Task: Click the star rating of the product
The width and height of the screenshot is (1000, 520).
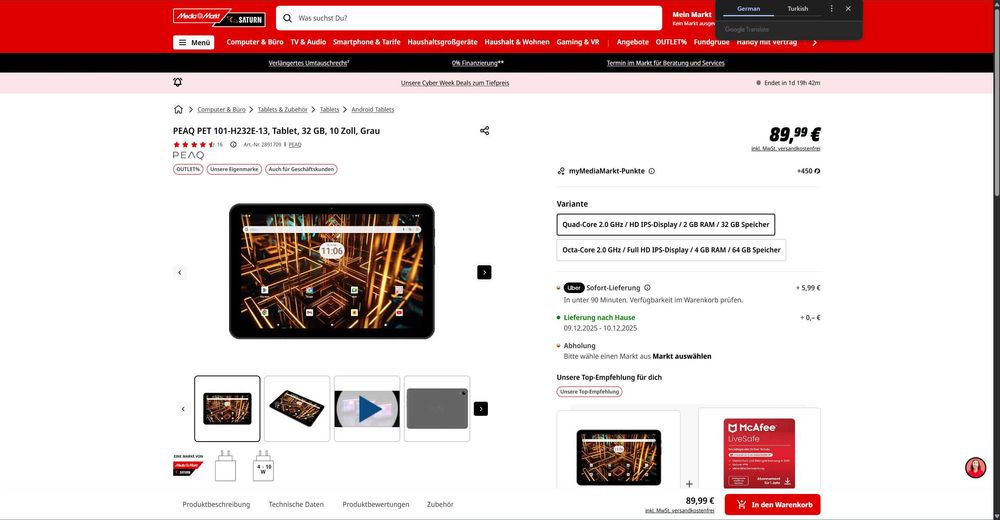Action: coord(194,145)
